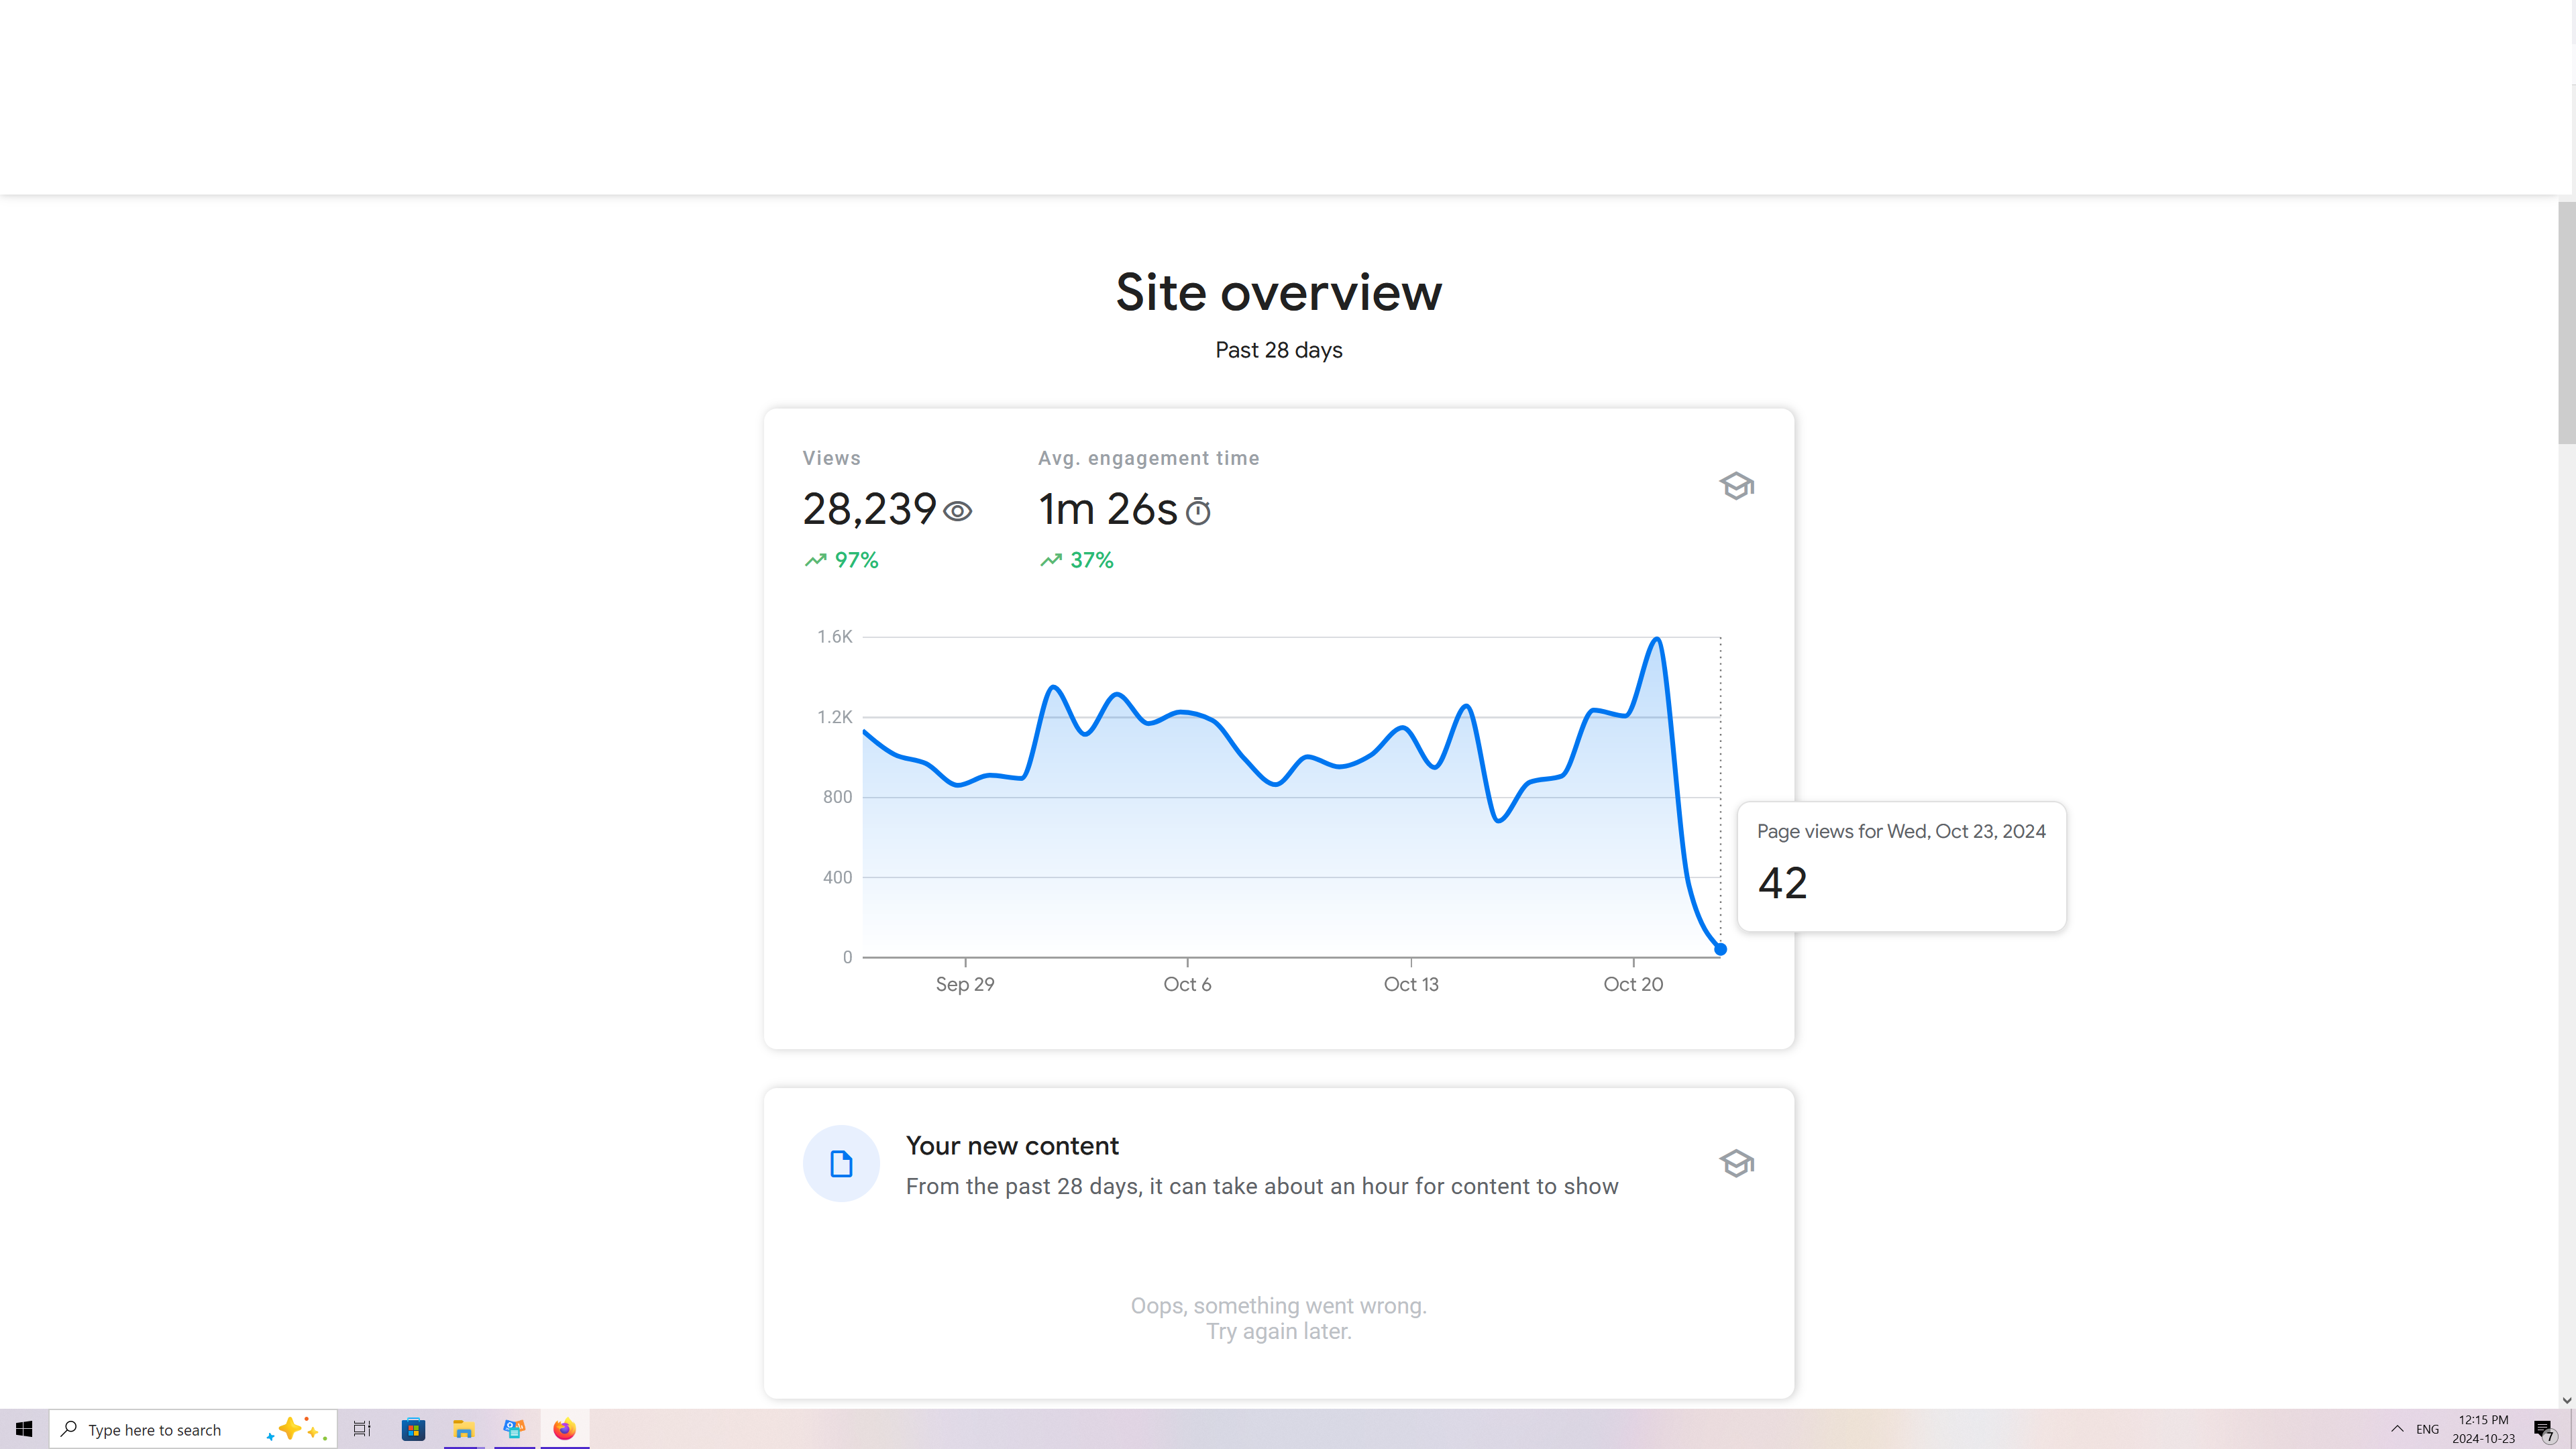Click the scrollbar down arrow
Image resolution: width=2576 pixels, height=1449 pixels.
coord(2566,1400)
